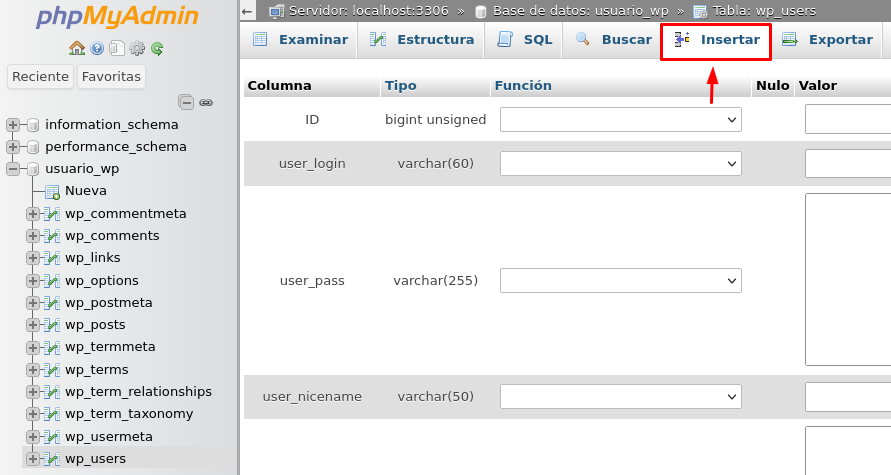Open the documentation help icon
This screenshot has height=475, width=891.
(97, 49)
